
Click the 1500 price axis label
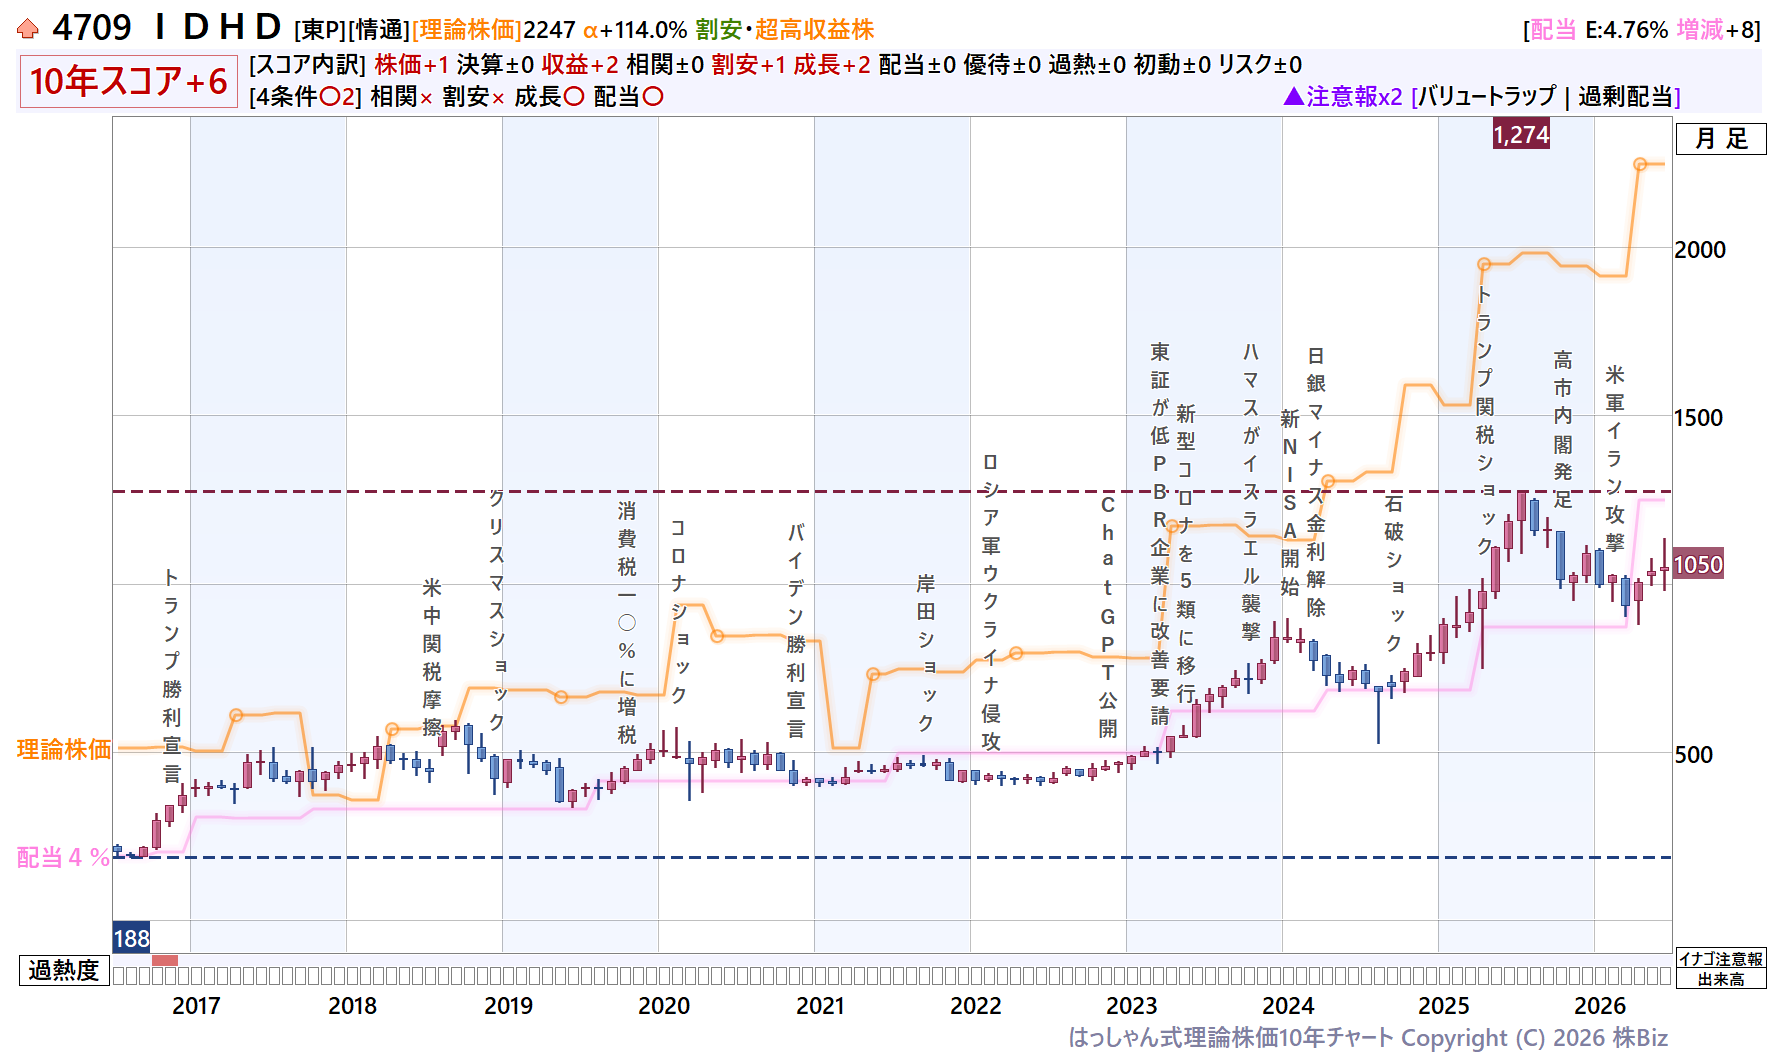pos(1699,418)
